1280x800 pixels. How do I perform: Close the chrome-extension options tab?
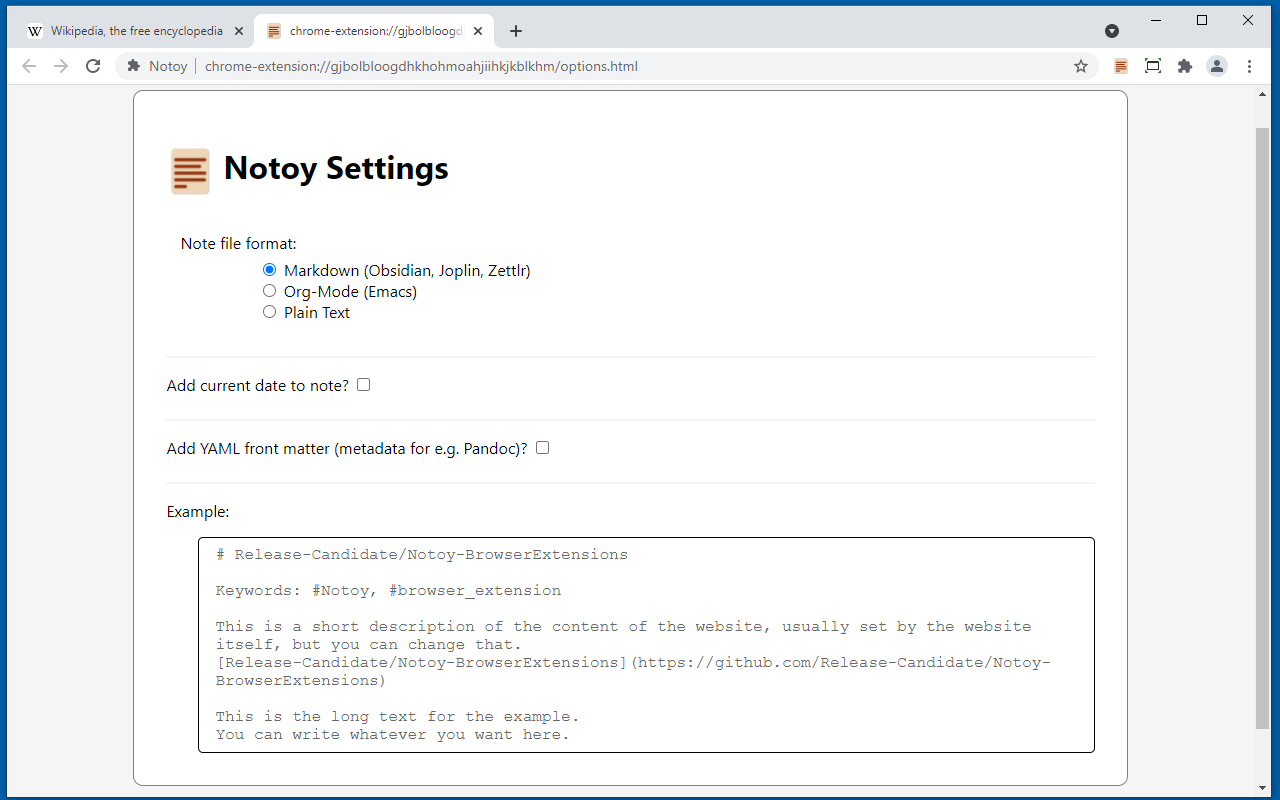pos(478,31)
